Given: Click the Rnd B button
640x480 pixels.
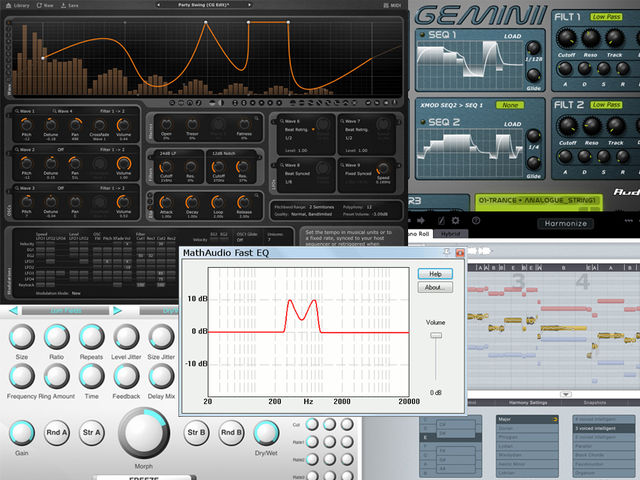Looking at the screenshot, I should [x=231, y=433].
